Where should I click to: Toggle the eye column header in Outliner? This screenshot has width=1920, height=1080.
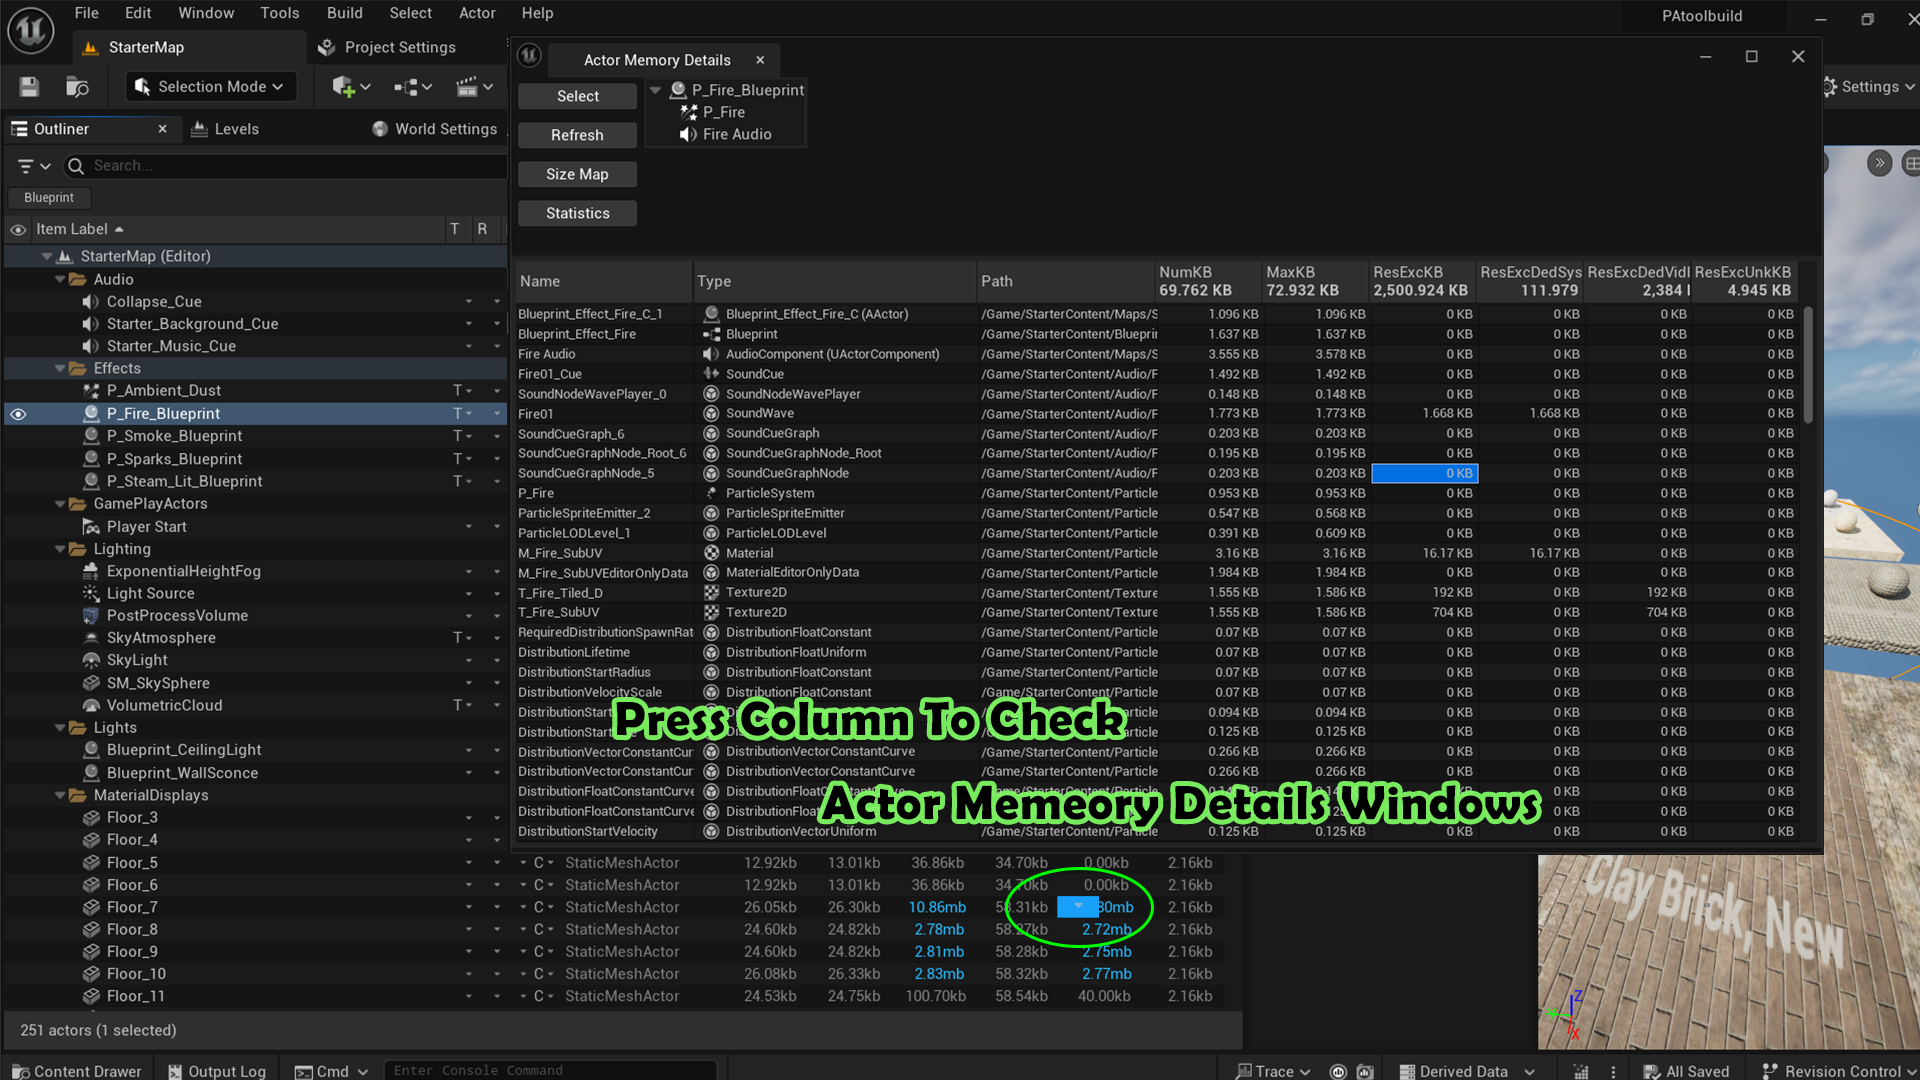point(17,229)
